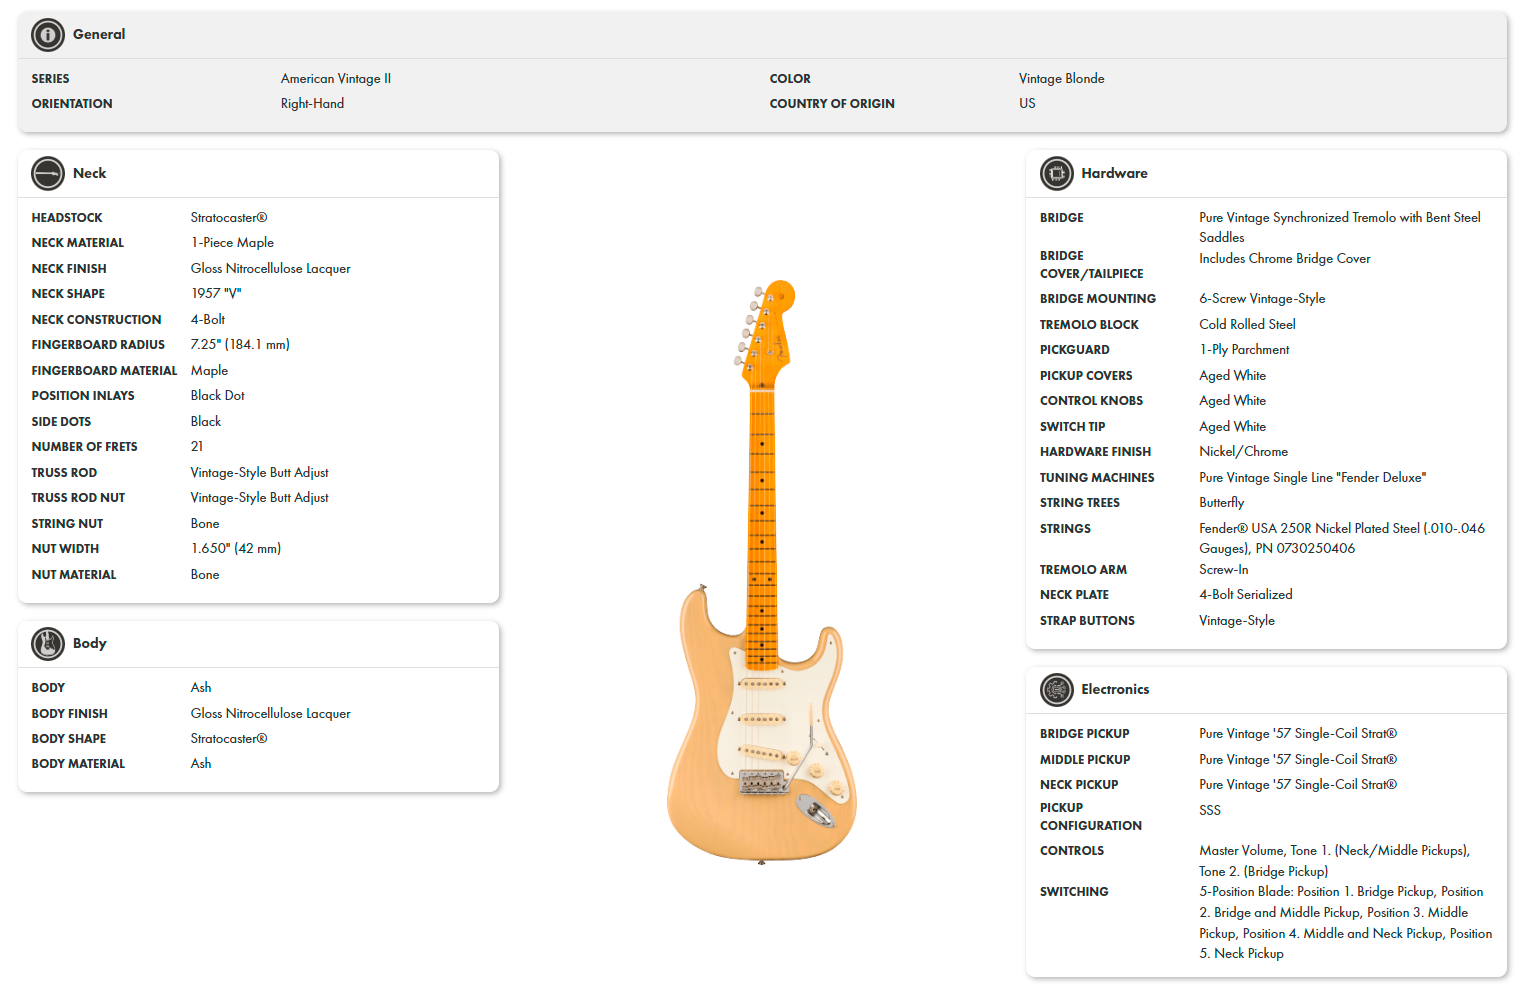
Task: Click Includes Chrome Bridge Cover text
Action: 1285,259
